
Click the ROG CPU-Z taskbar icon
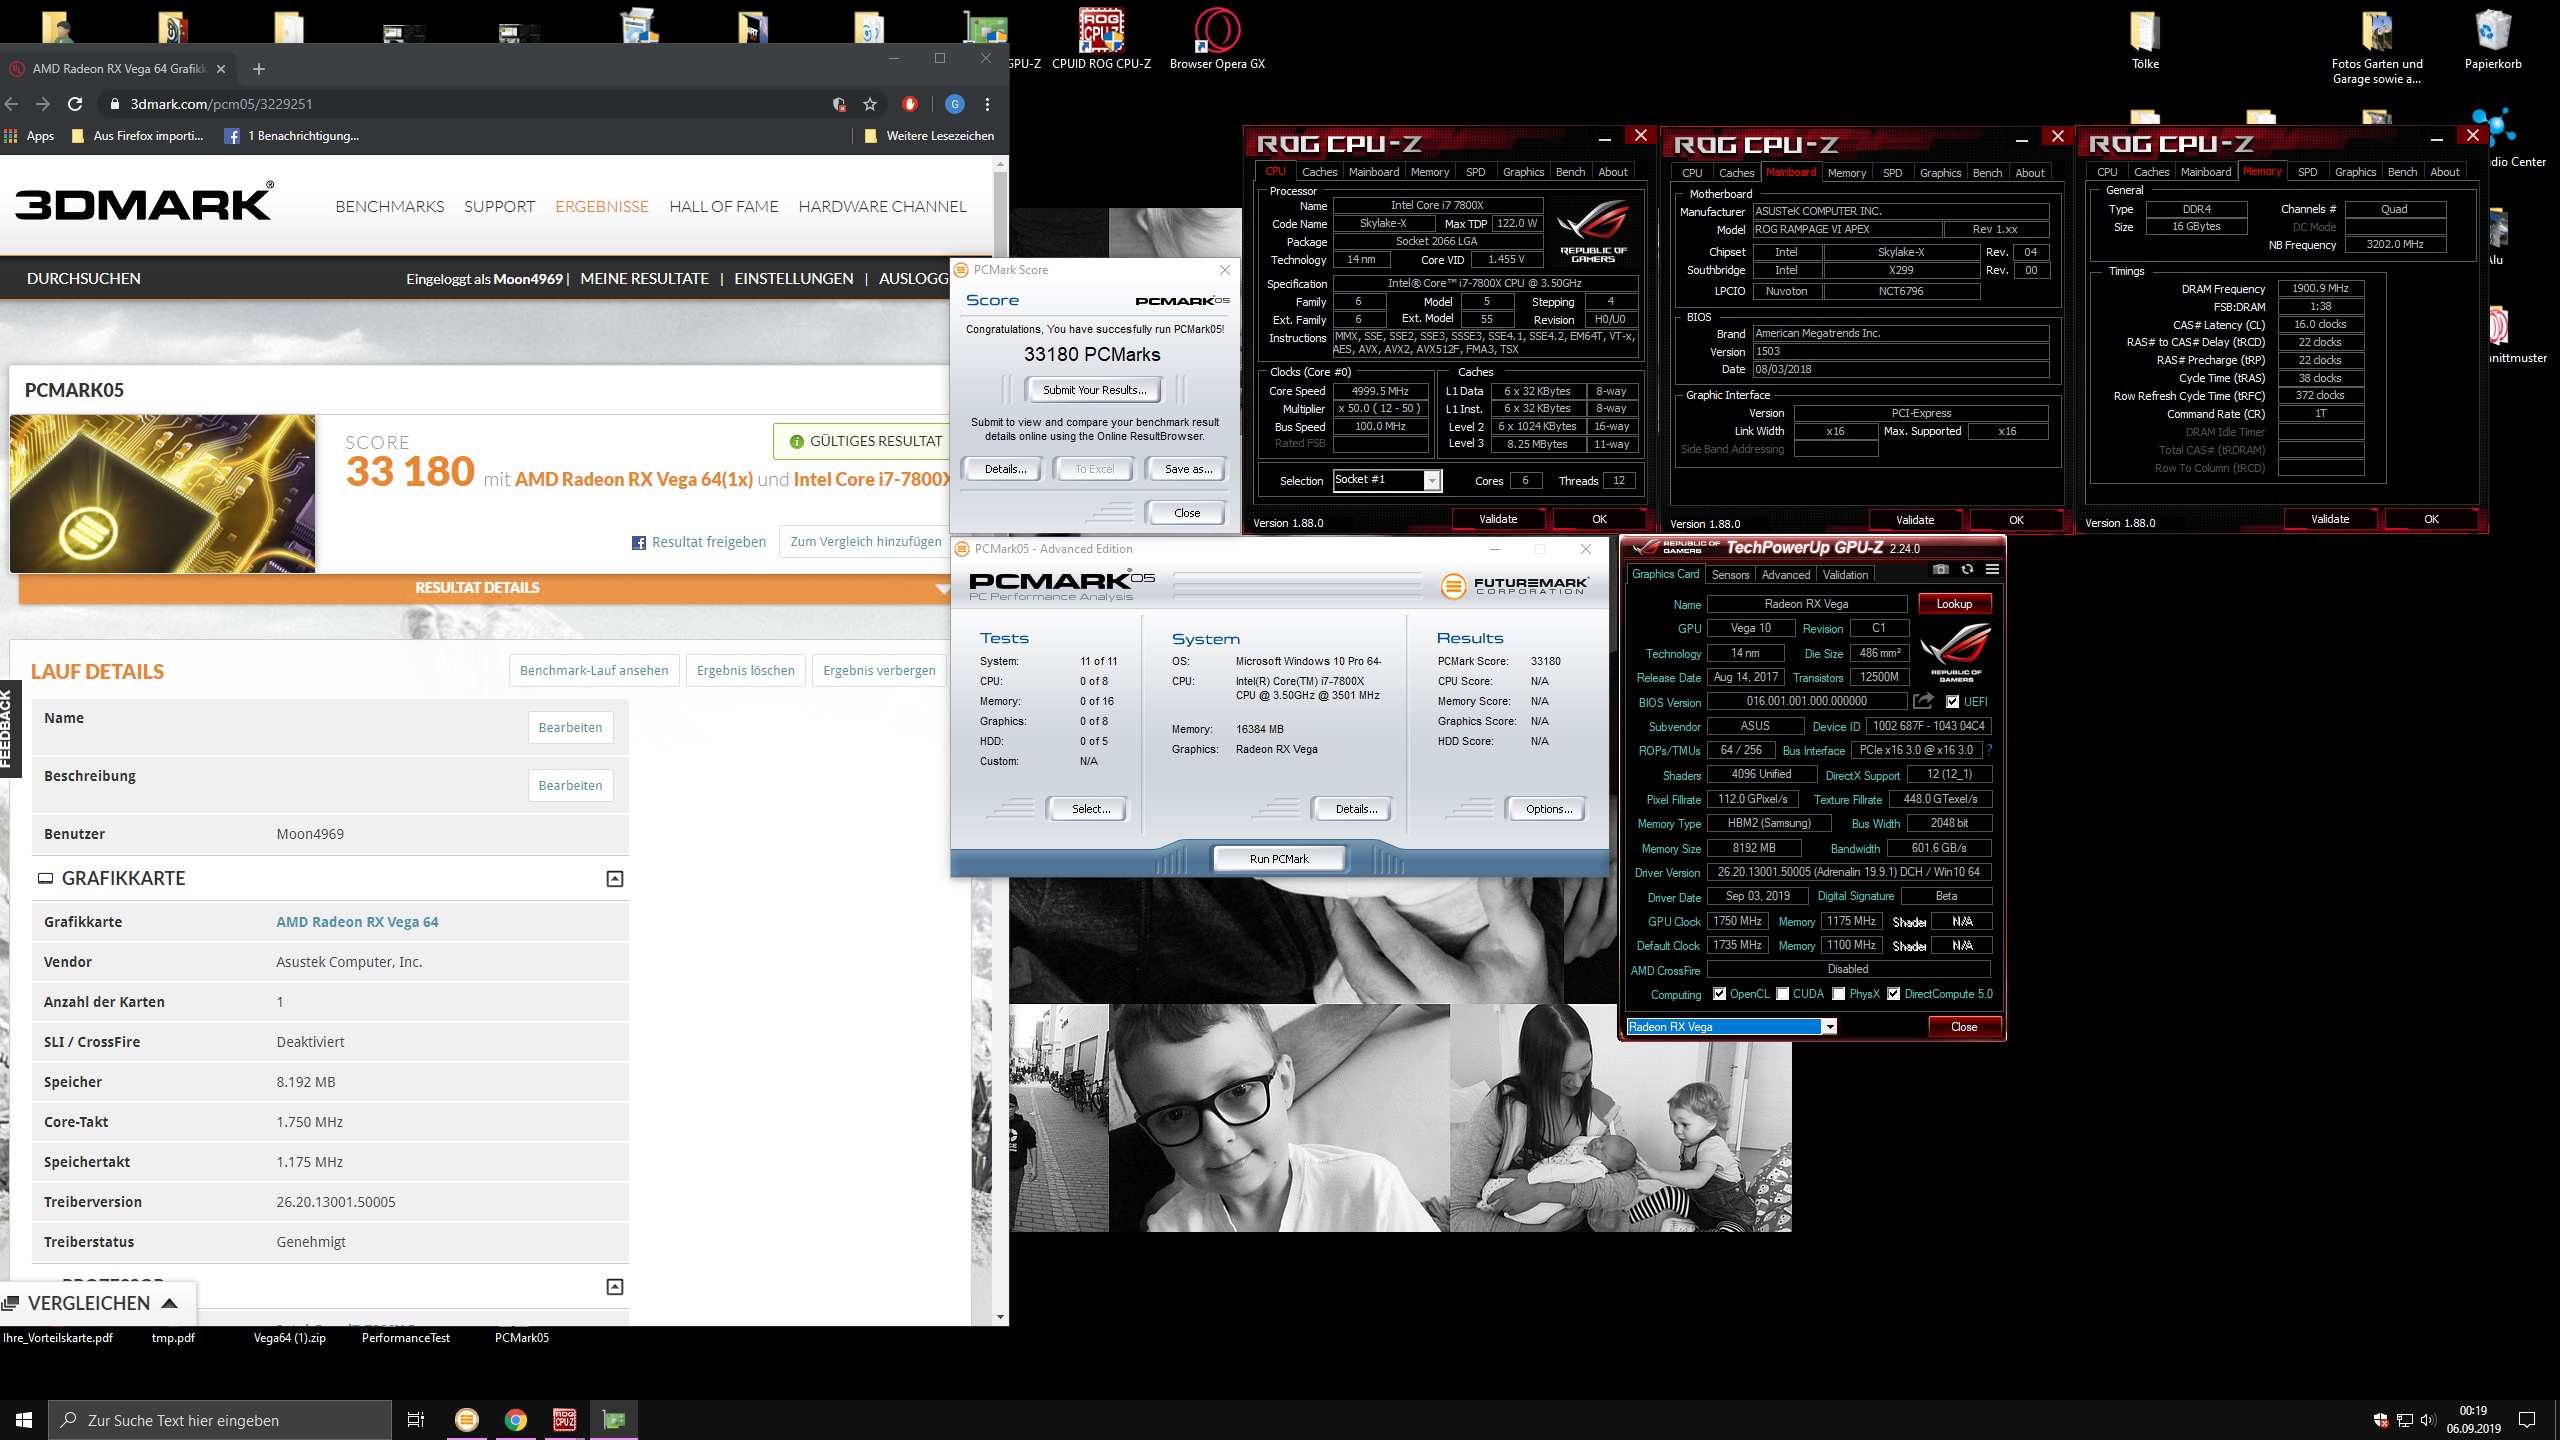click(565, 1420)
